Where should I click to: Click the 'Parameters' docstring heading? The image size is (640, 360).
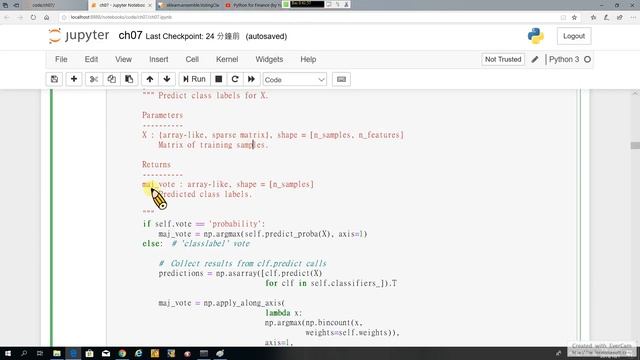coord(162,115)
